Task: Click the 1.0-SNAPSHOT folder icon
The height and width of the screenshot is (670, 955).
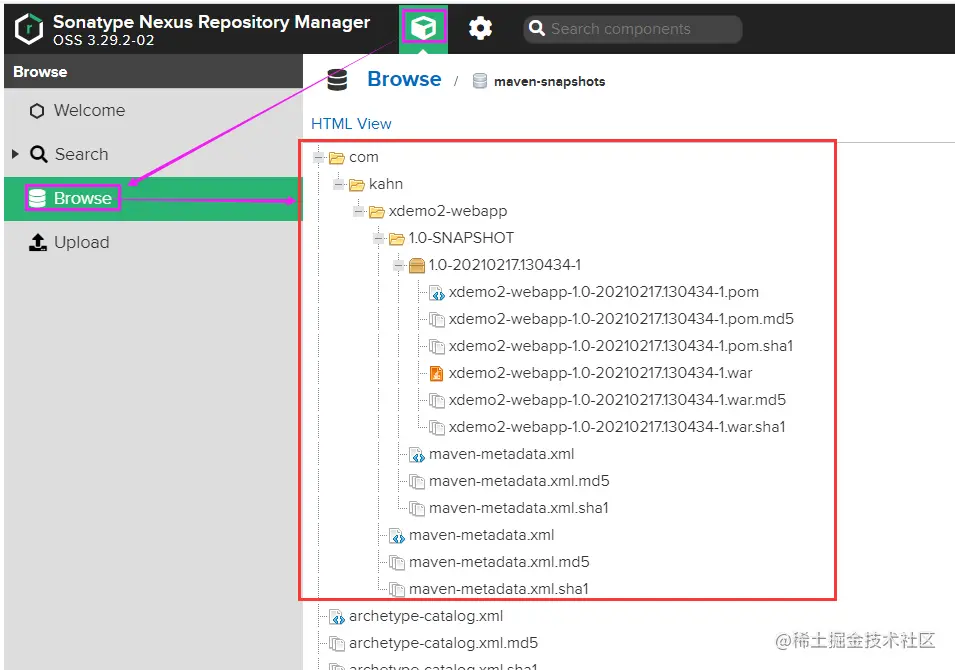Action: 397,239
